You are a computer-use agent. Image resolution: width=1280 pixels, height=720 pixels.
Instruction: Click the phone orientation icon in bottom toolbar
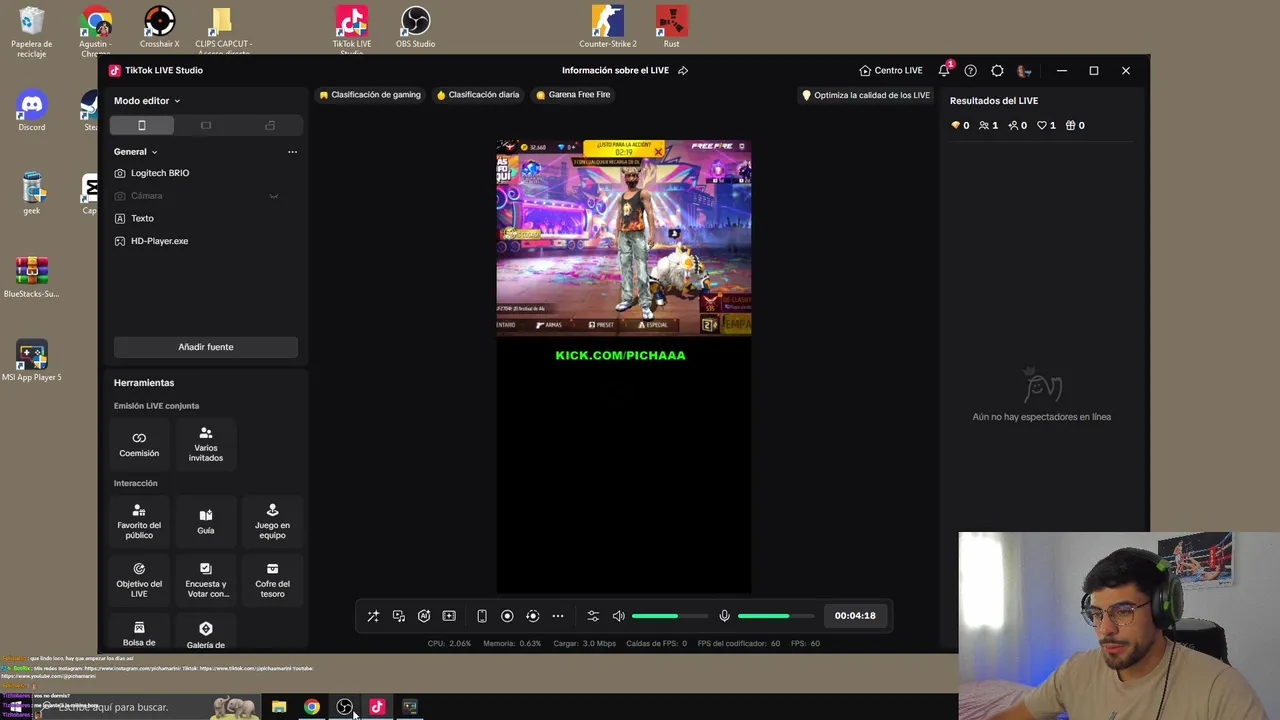[x=482, y=616]
